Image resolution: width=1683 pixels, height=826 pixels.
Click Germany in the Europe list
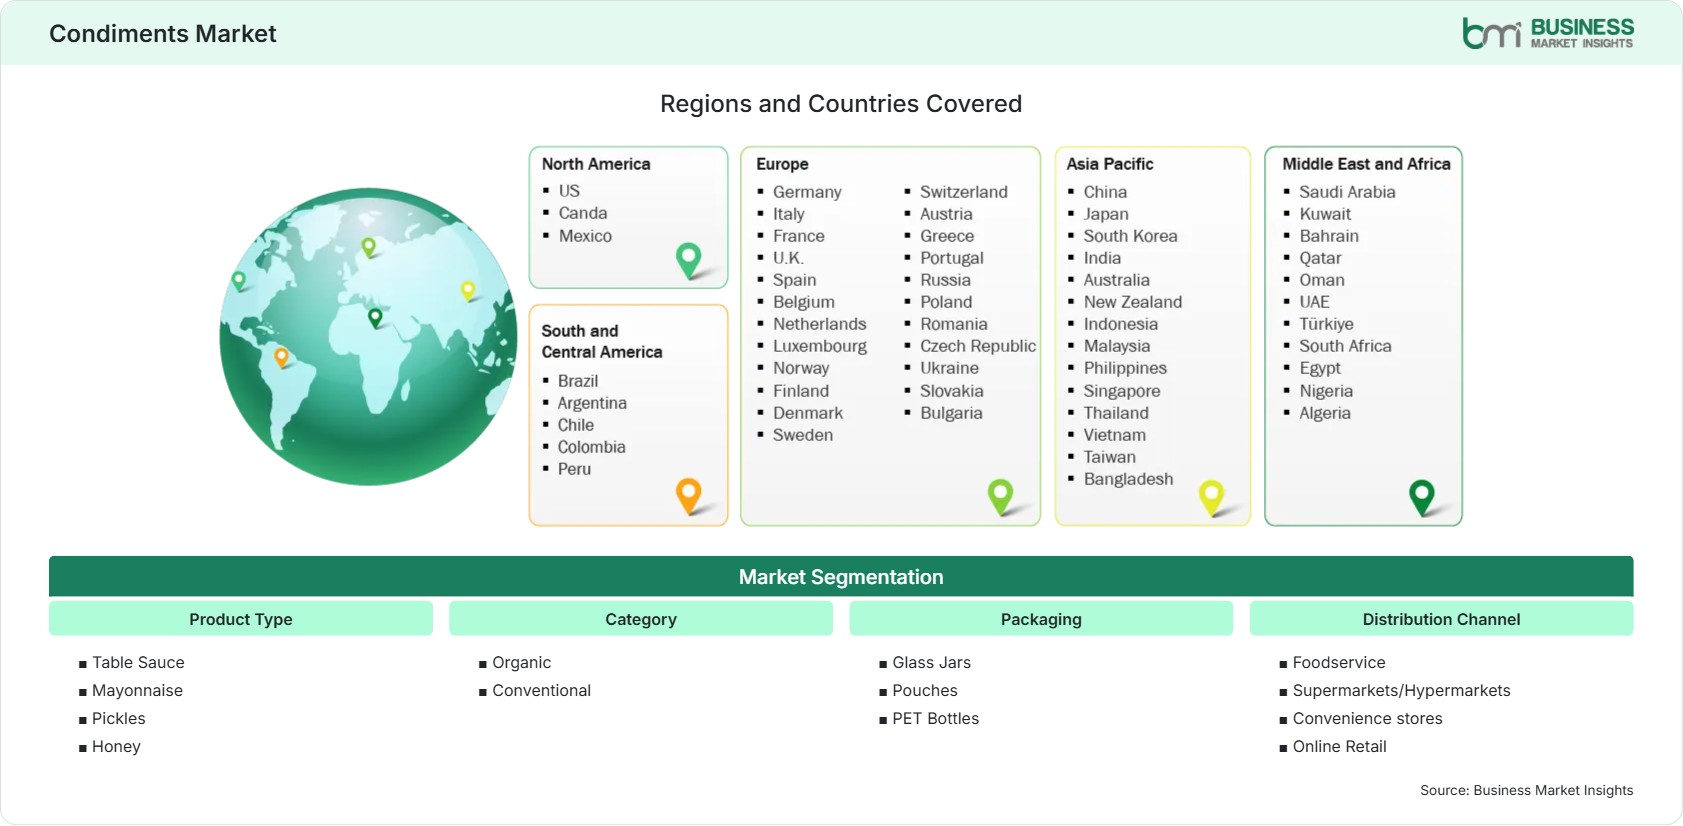click(807, 192)
